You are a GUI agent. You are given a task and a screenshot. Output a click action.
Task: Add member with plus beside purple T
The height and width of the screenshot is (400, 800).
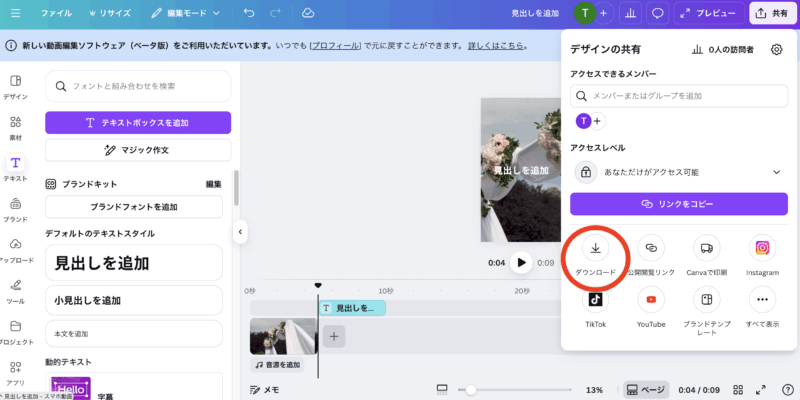597,121
